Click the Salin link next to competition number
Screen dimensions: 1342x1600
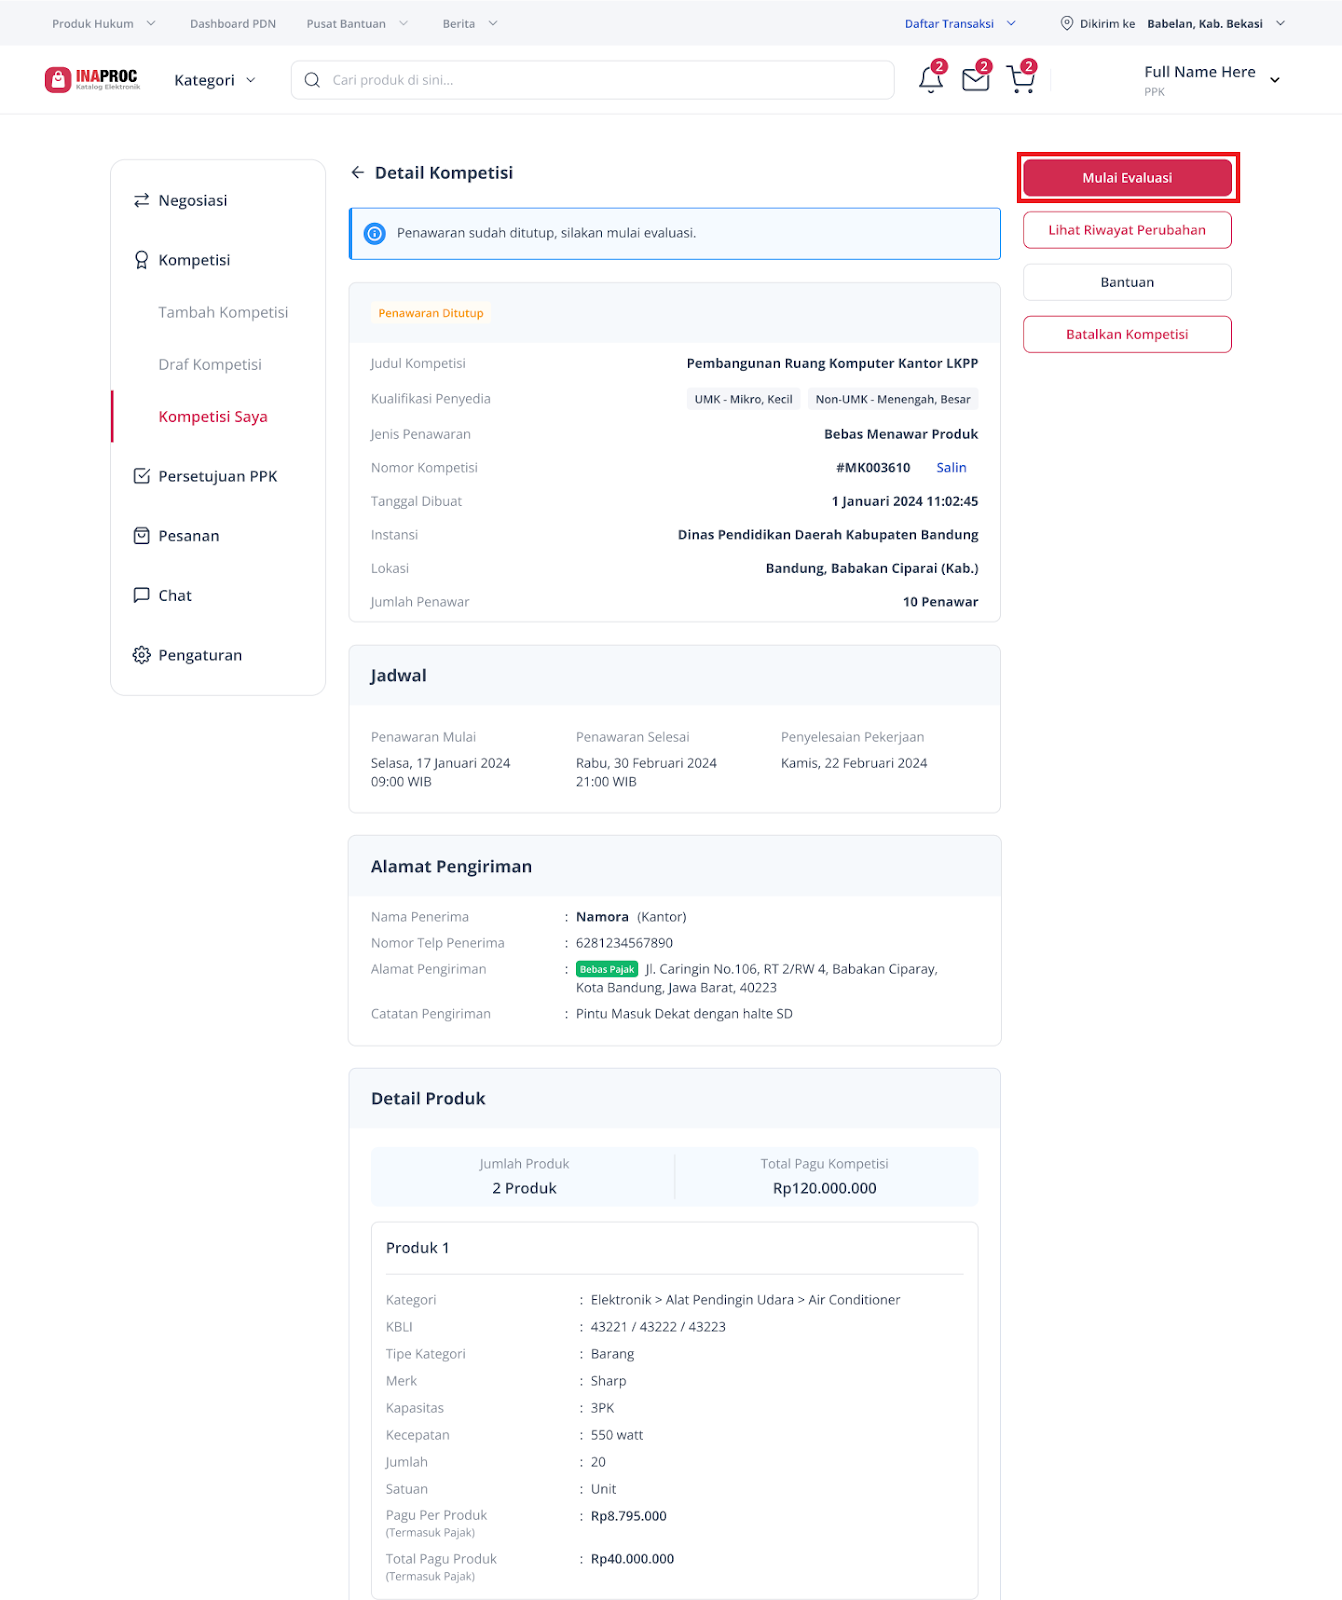coord(951,468)
